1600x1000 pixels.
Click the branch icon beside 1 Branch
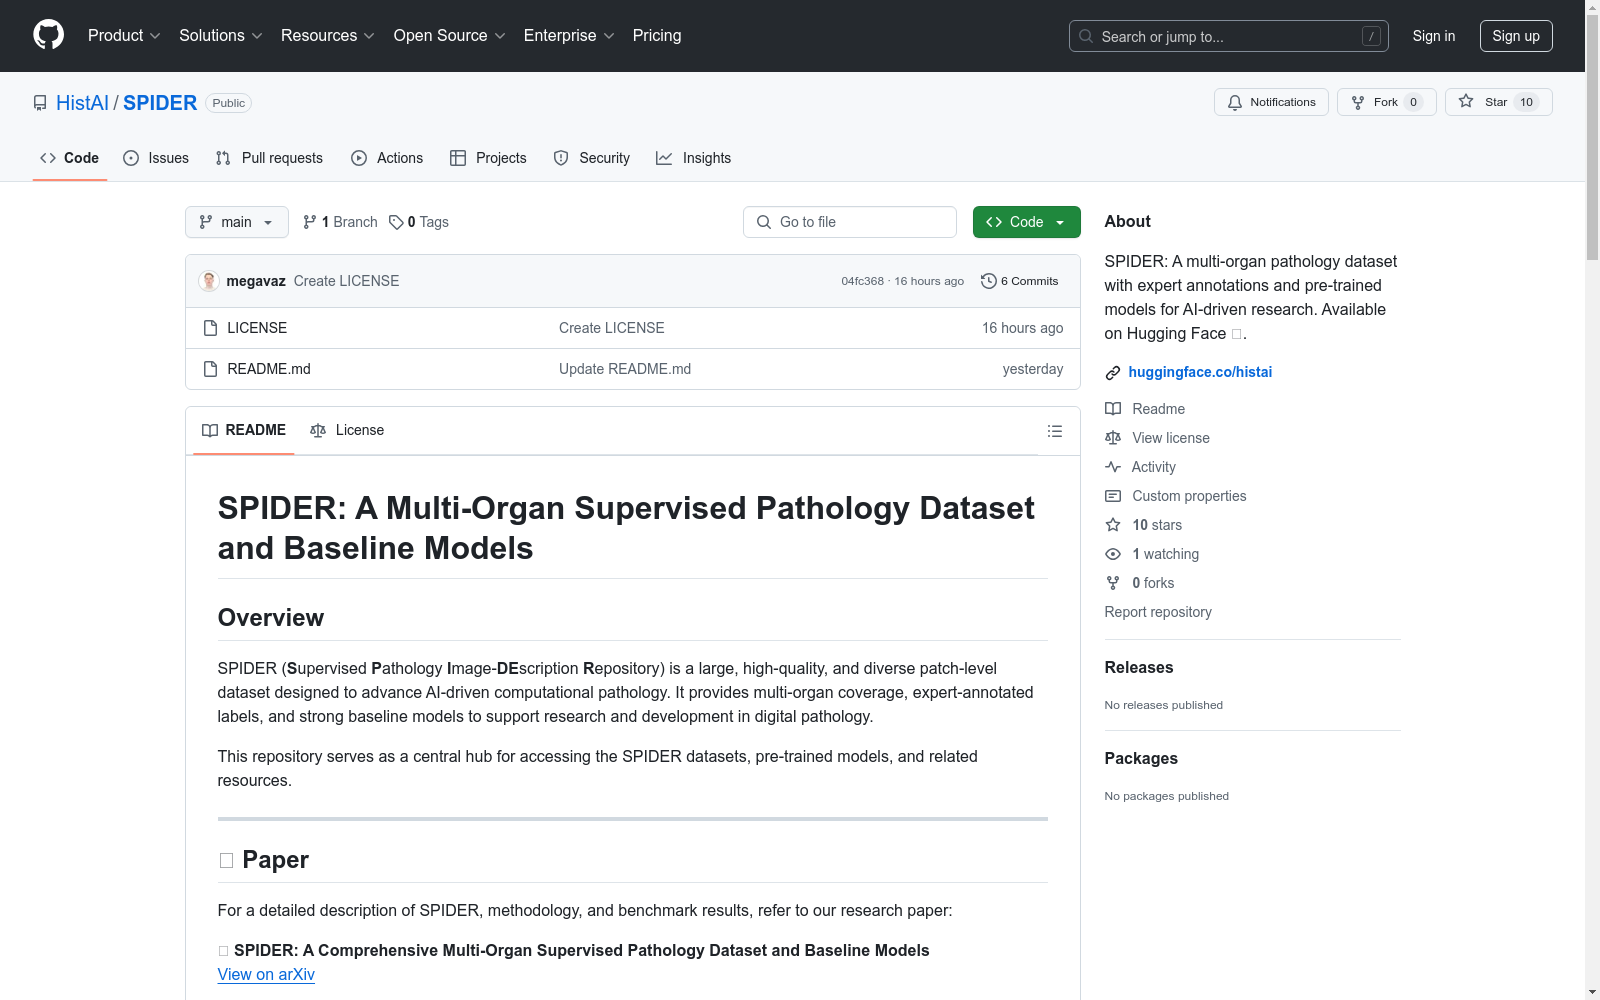[310, 222]
